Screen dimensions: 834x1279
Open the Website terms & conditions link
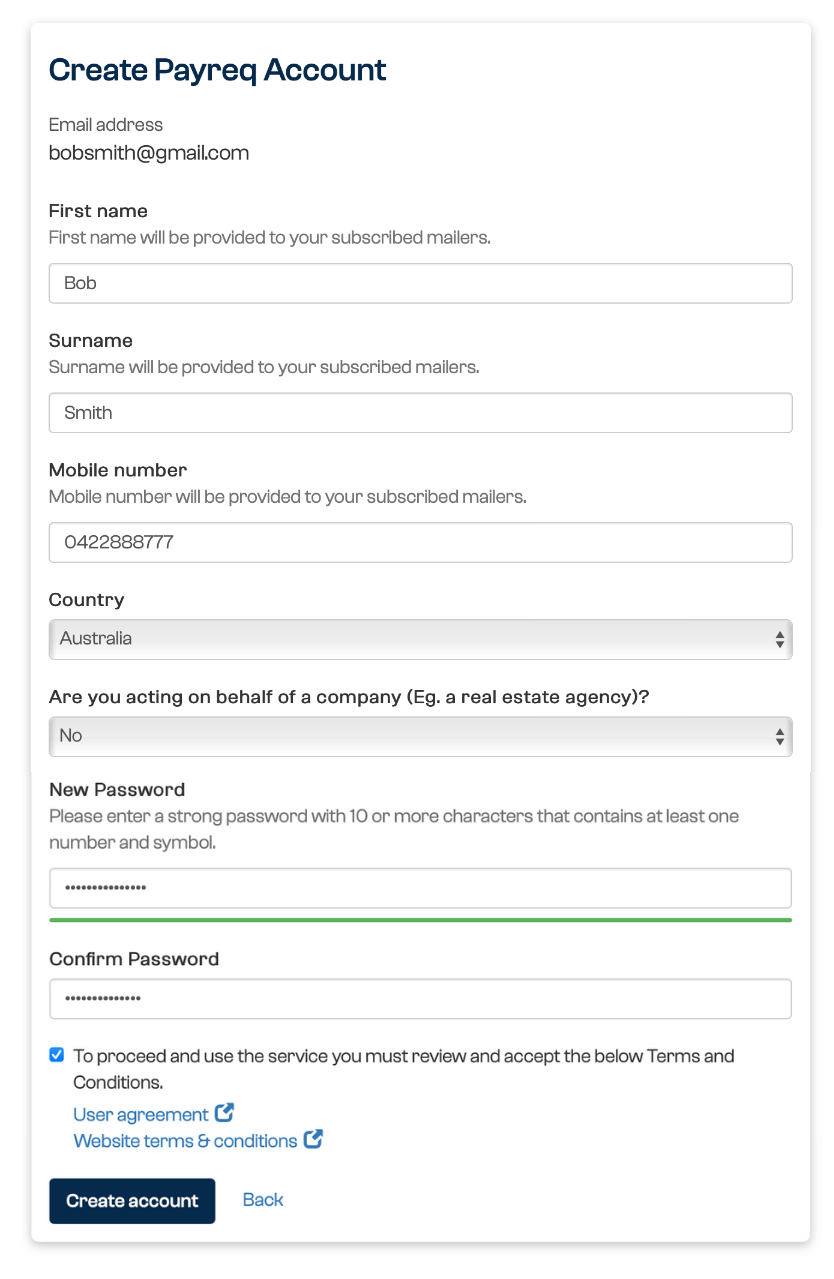point(185,1141)
